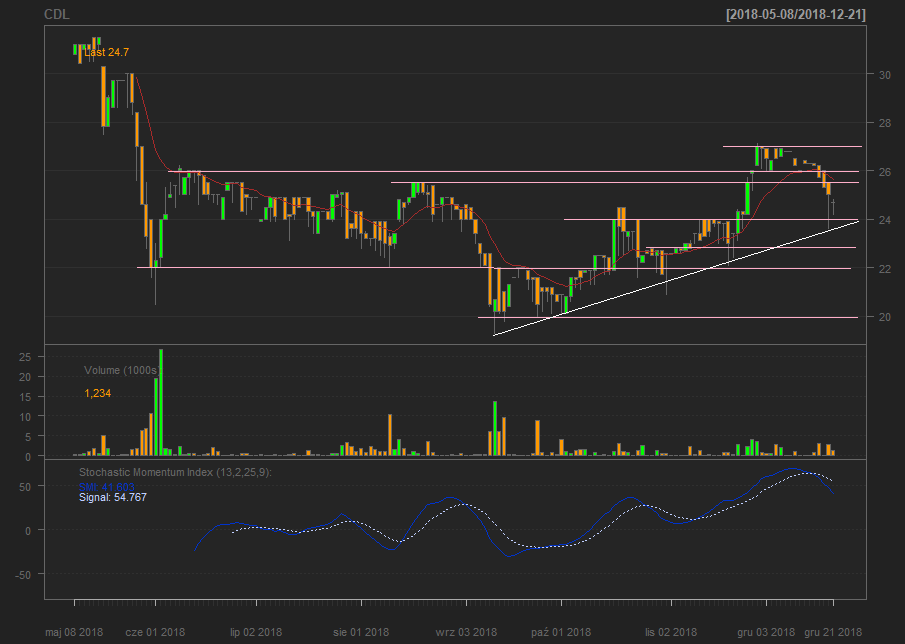905x644 pixels.
Task: Click price axis label 20
Action: pyautogui.click(x=885, y=317)
